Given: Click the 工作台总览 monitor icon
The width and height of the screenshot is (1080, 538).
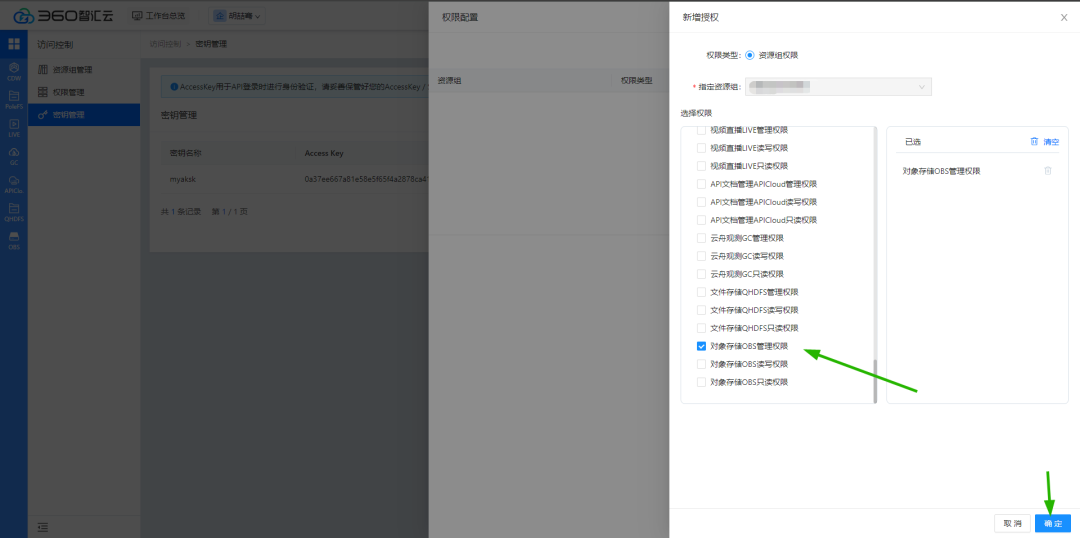Looking at the screenshot, I should point(136,15).
